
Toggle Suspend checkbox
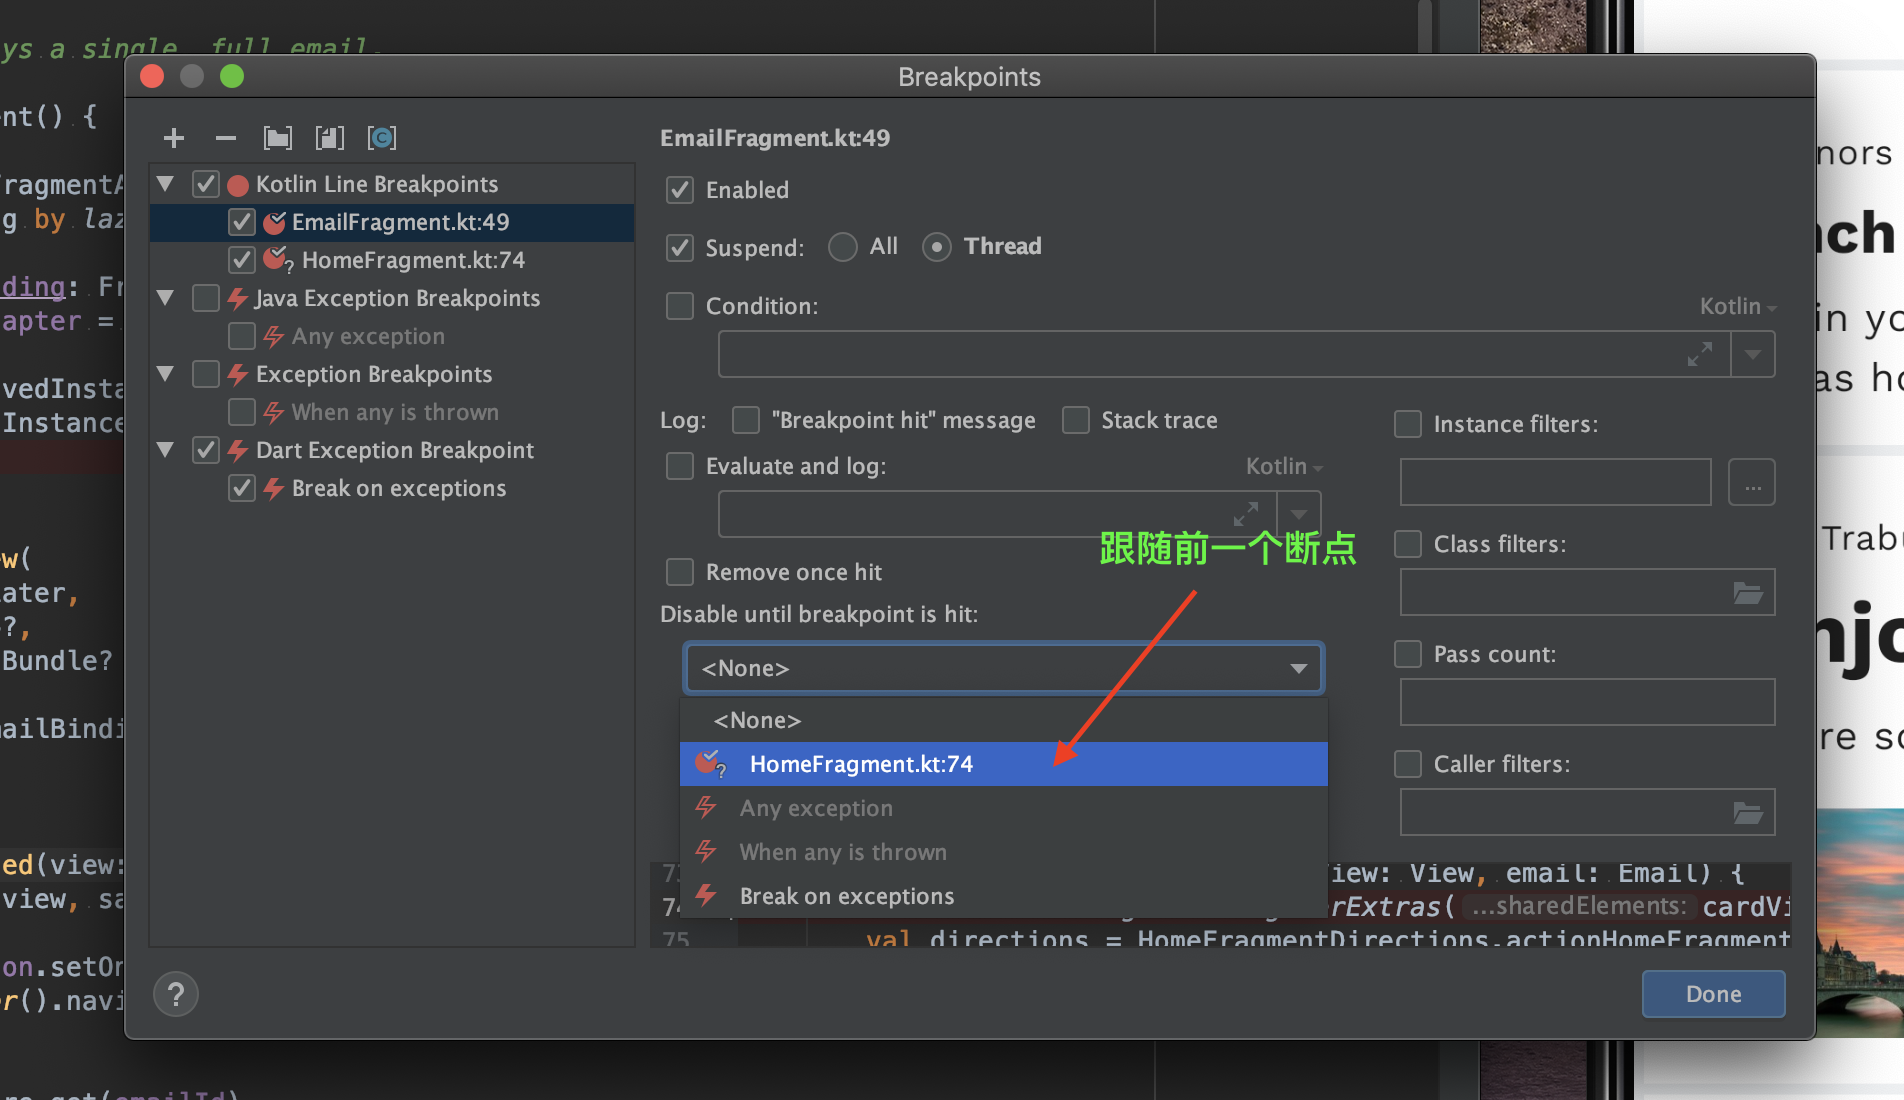680,248
